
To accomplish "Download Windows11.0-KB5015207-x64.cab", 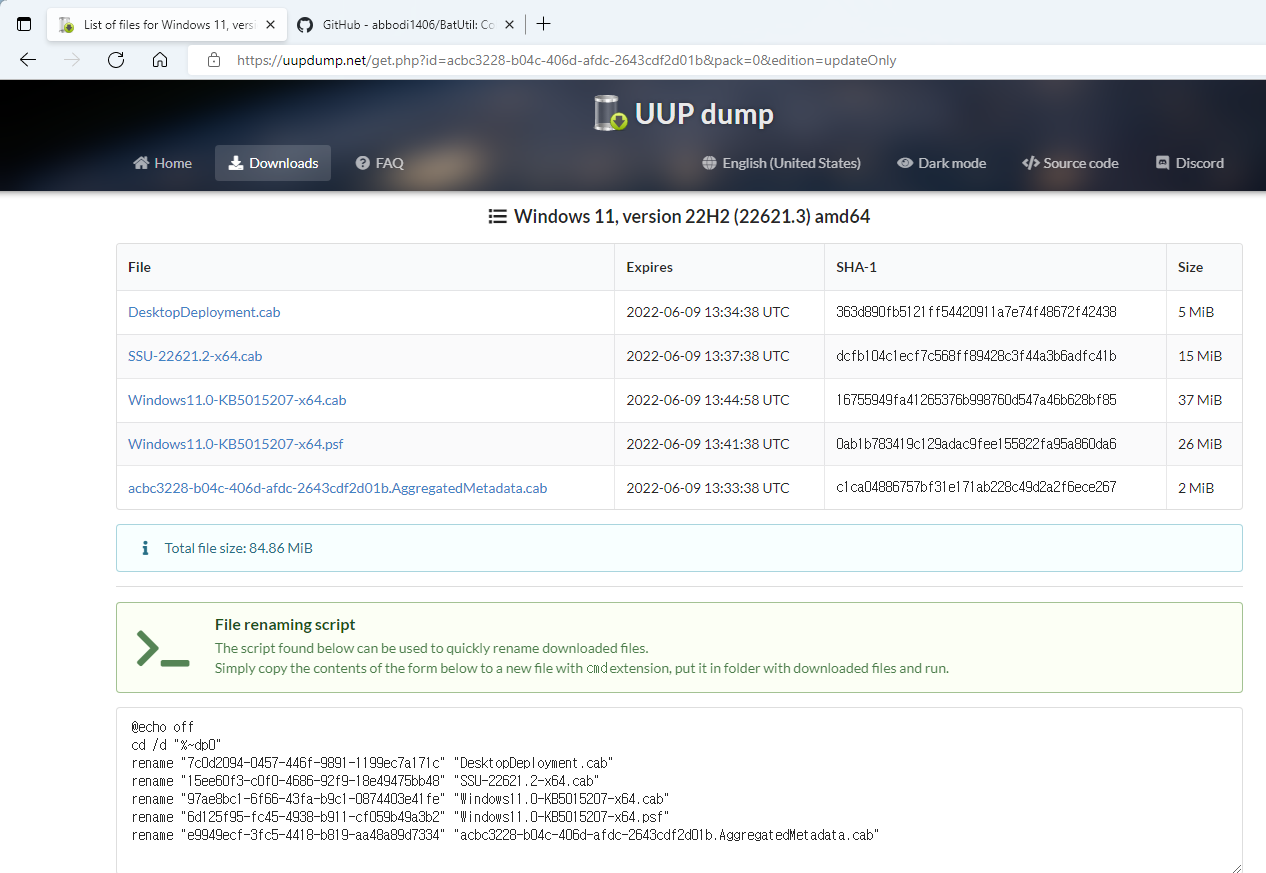I will tap(237, 400).
